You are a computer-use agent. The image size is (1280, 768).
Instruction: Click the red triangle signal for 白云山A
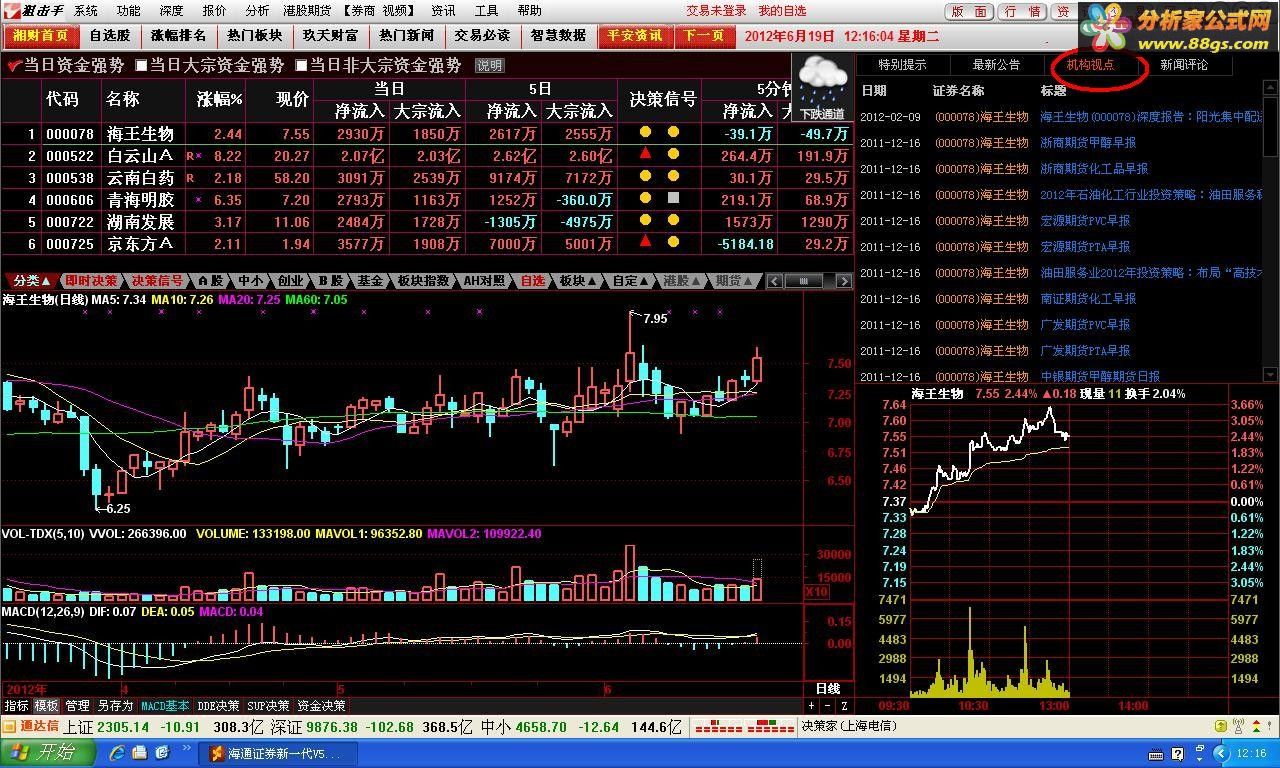tap(646, 153)
